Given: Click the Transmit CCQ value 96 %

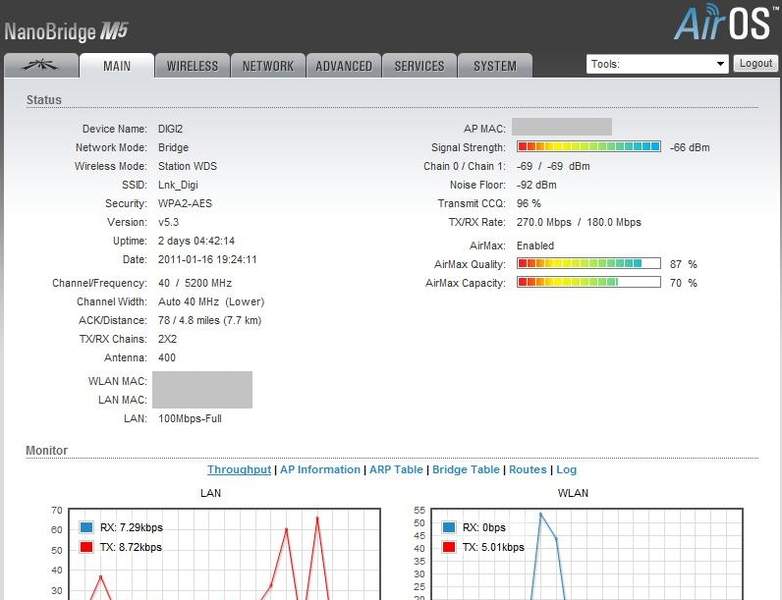Looking at the screenshot, I should 529,203.
